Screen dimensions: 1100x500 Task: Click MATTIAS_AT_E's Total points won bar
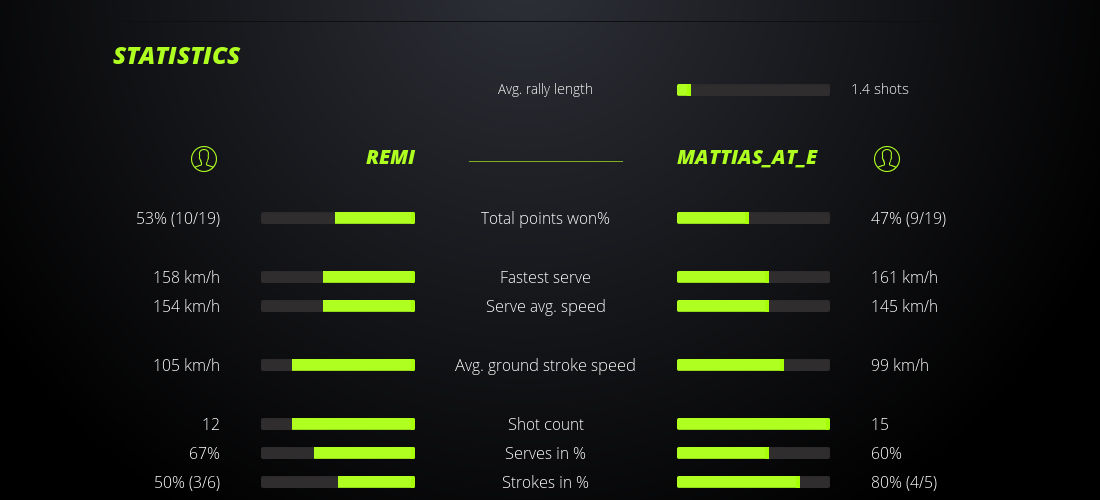pyautogui.click(x=753, y=218)
